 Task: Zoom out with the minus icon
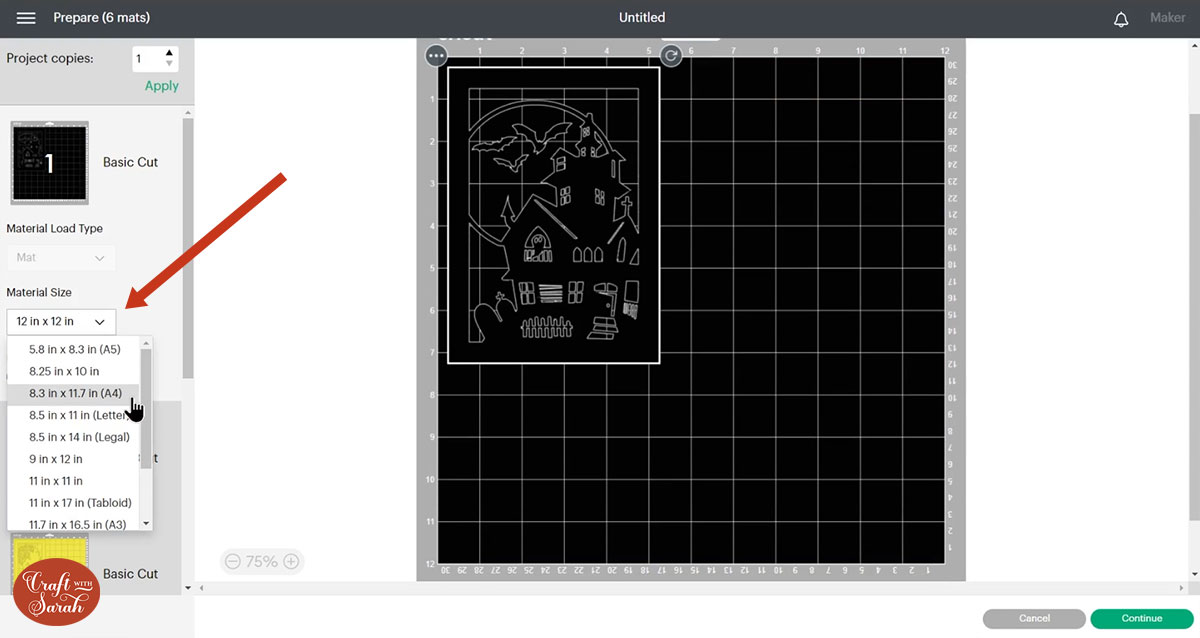click(x=233, y=562)
